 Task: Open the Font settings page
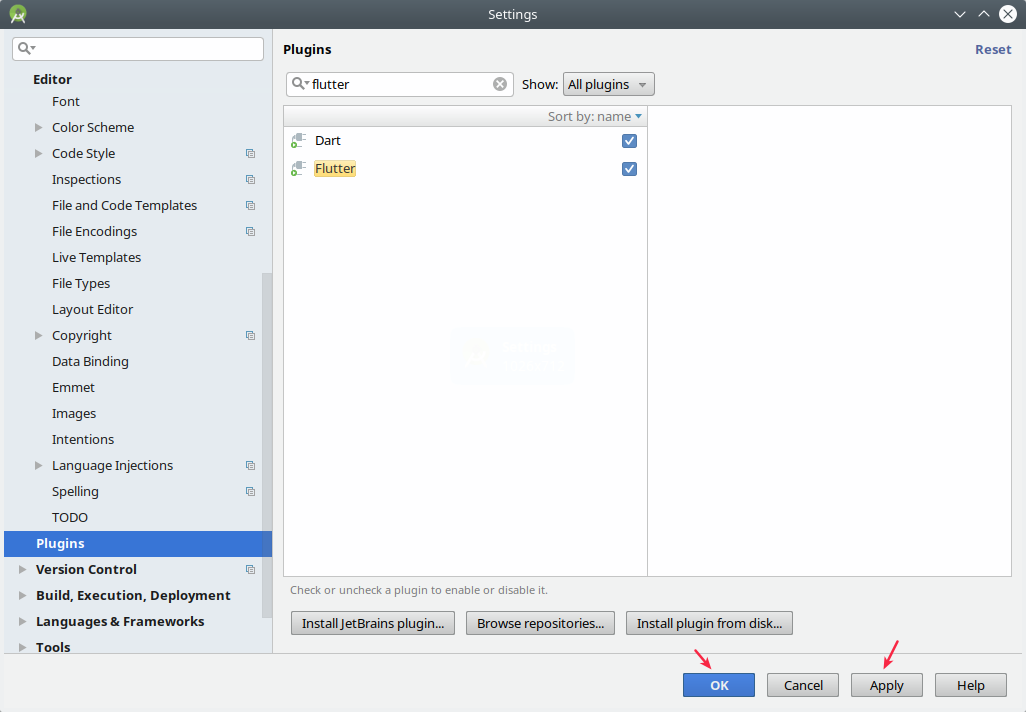[65, 101]
